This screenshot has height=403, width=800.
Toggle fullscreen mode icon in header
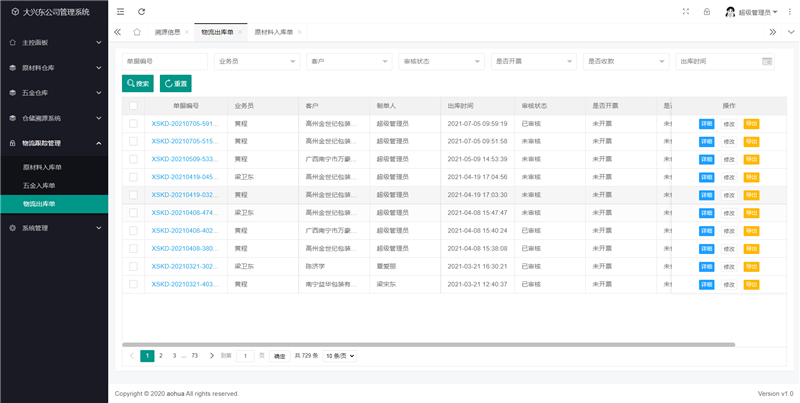pyautogui.click(x=686, y=12)
